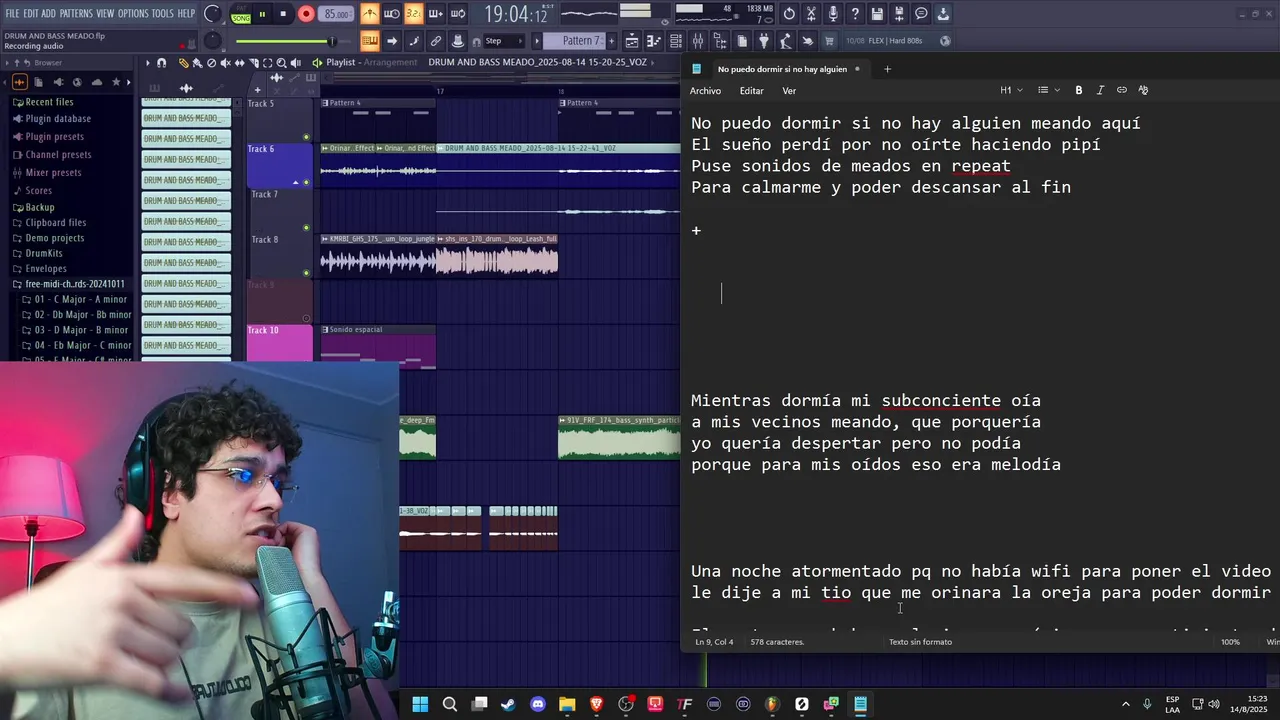Open the Ver menu in Notepad

789,91
